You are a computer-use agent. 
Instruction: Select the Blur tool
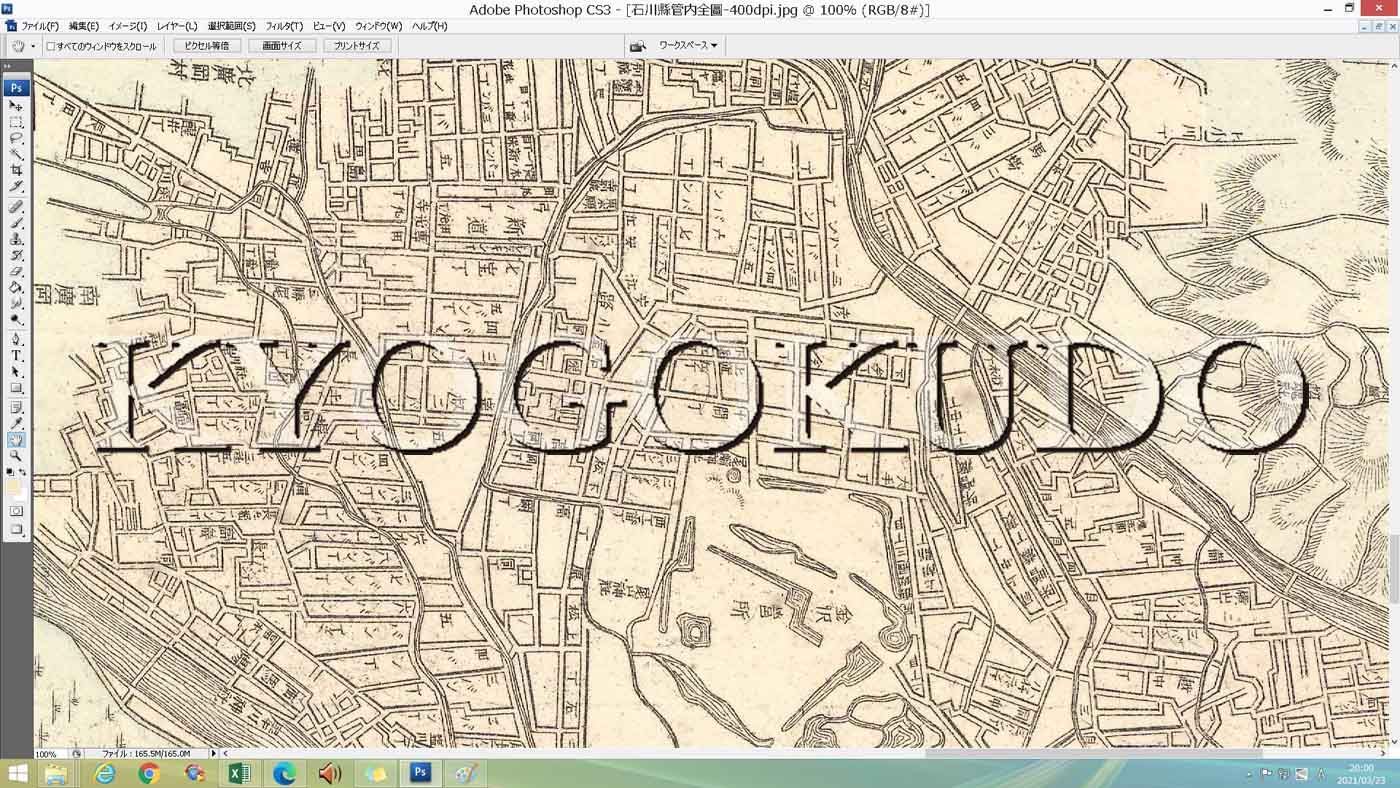click(16, 303)
